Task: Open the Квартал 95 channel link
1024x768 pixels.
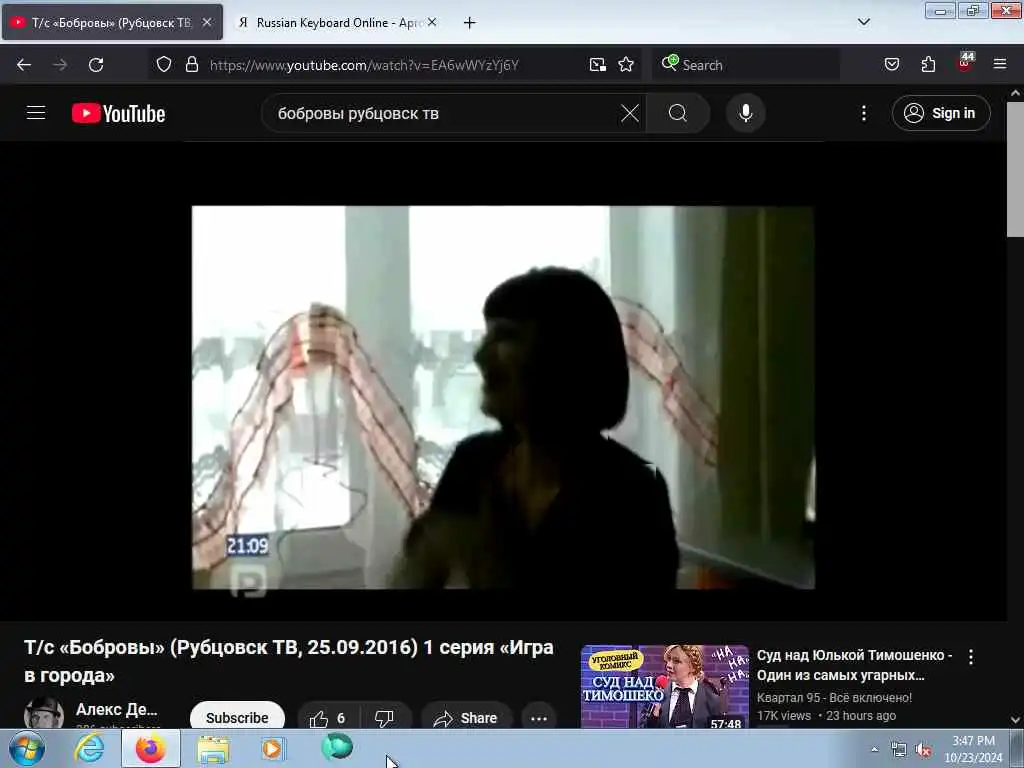Action: click(x=834, y=697)
